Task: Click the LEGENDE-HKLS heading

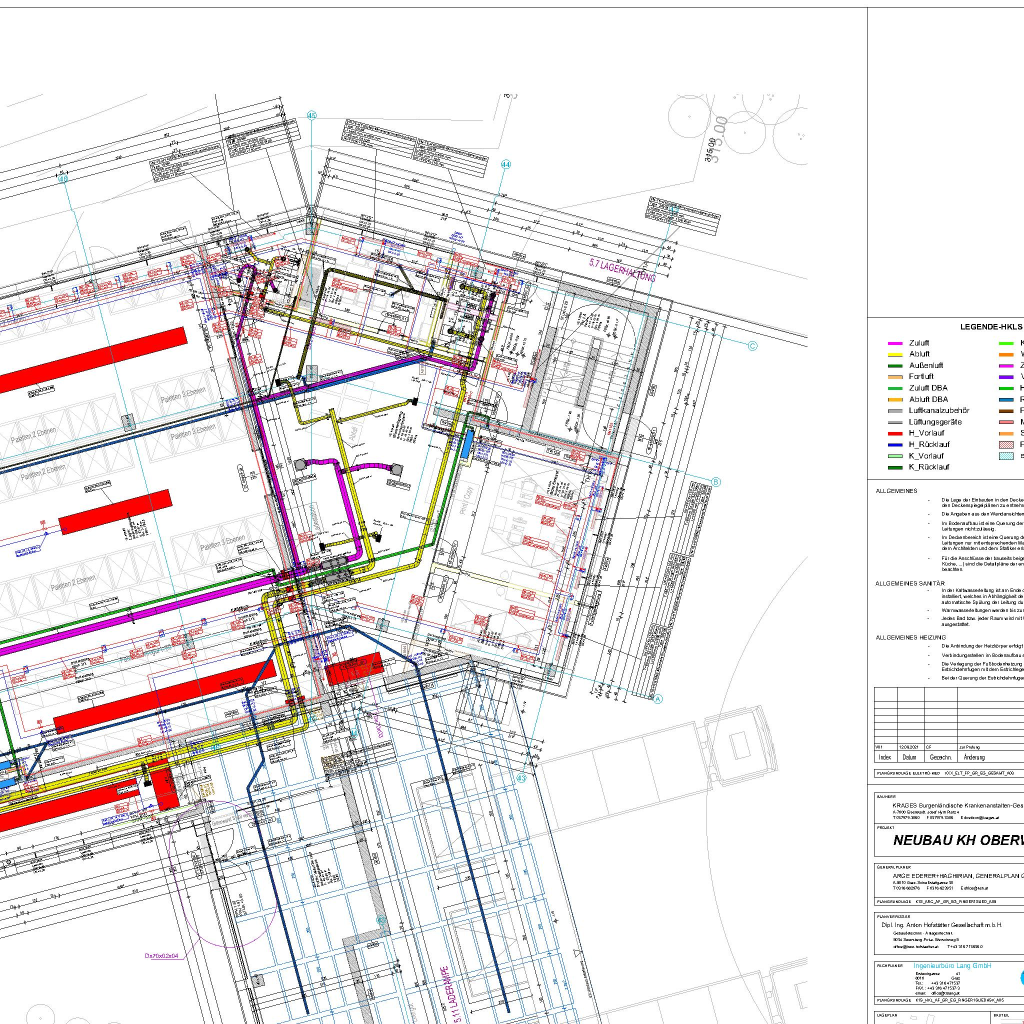Action: click(991, 327)
